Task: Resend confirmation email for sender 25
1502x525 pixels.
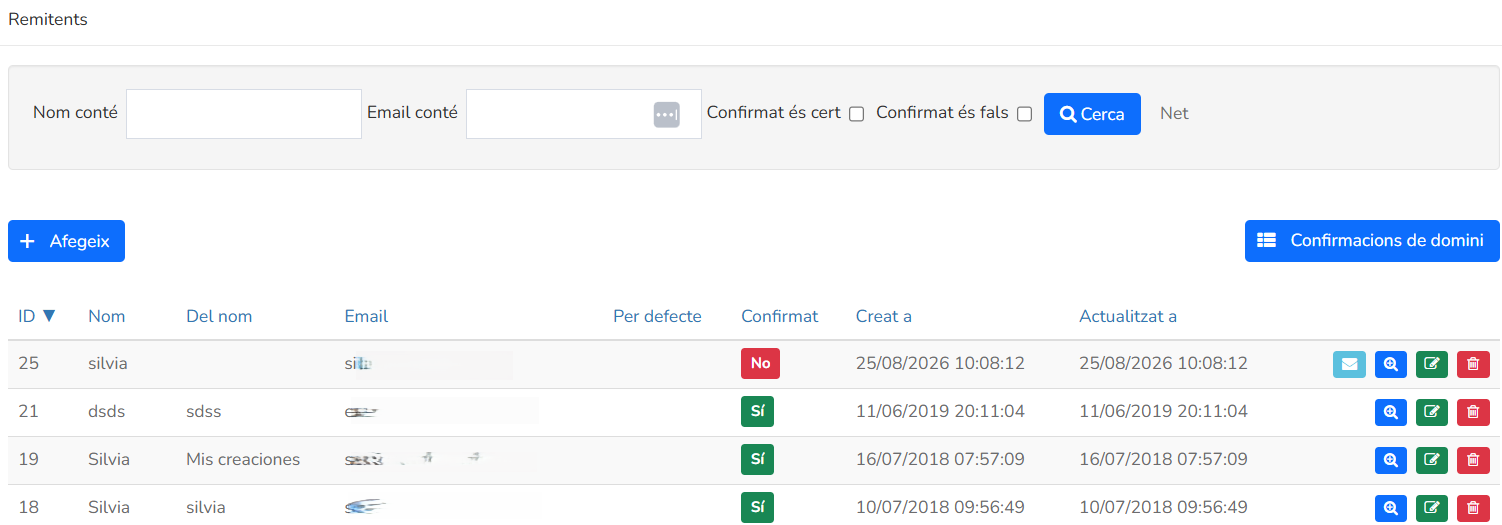Action: (1349, 364)
